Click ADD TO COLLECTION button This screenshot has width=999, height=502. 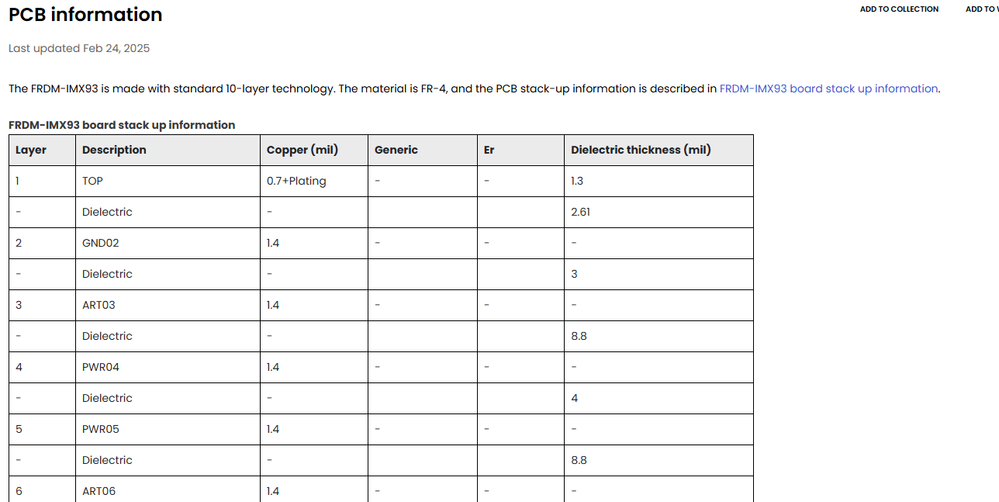coord(898,9)
